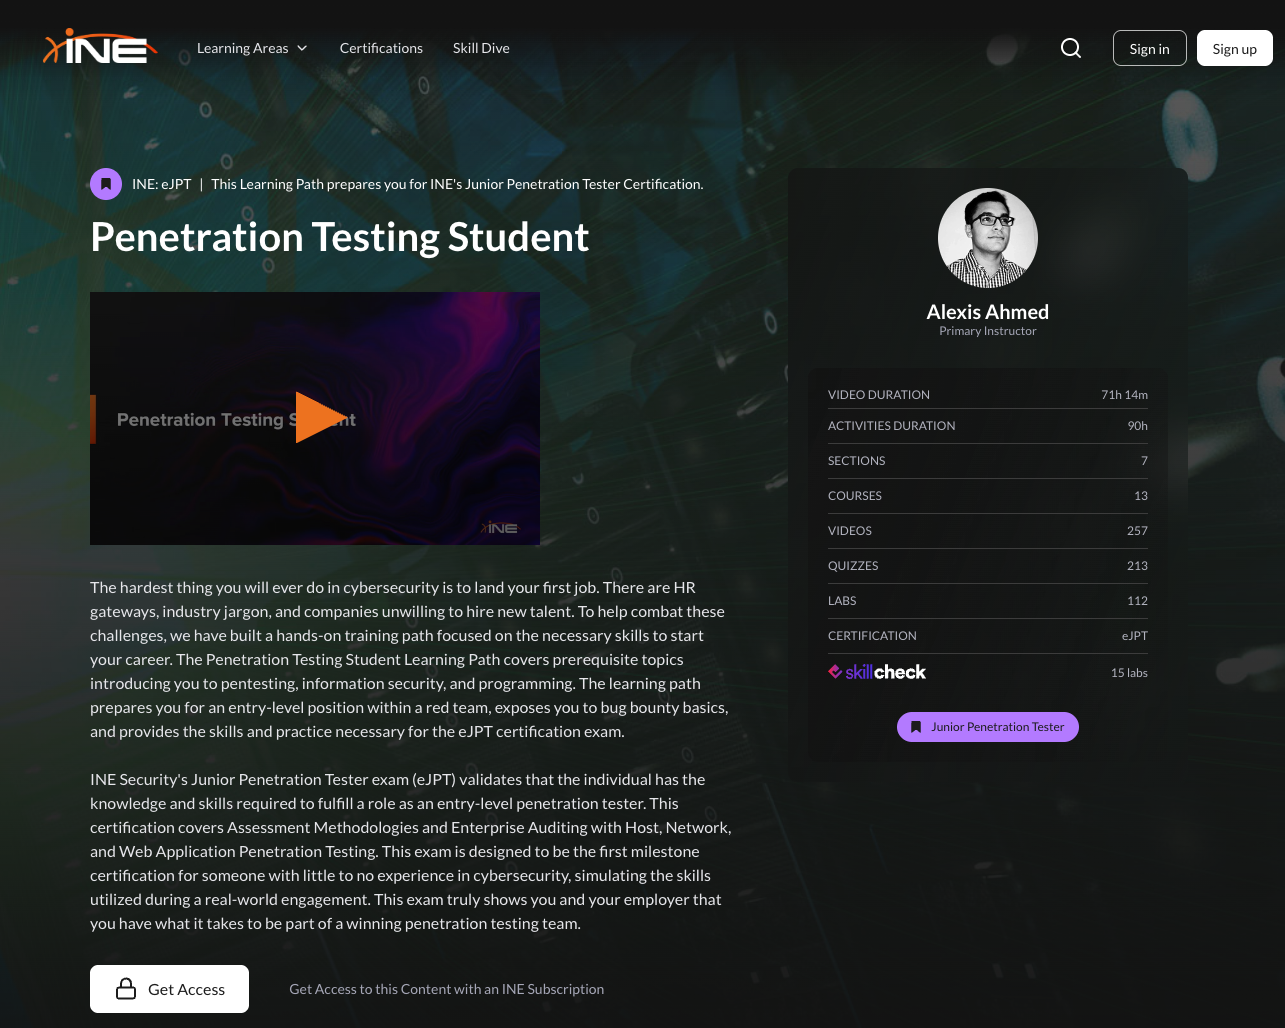This screenshot has height=1028, width=1285.
Task: Select the SECTIONS row label
Action: [x=857, y=461]
